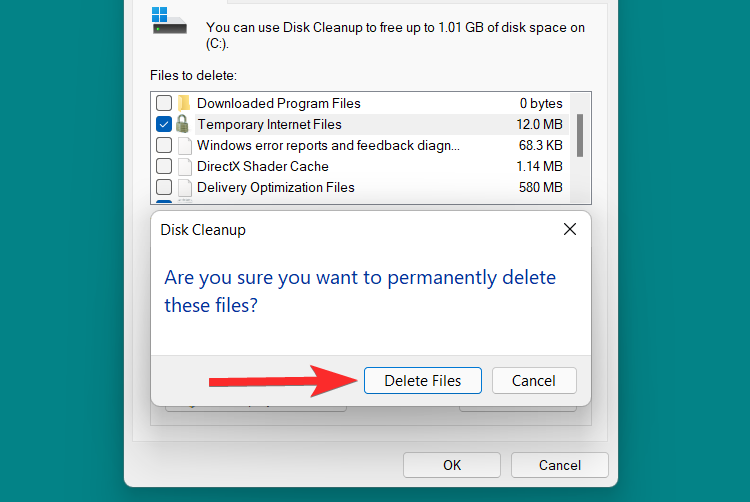This screenshot has height=502, width=750.
Task: Close the delete confirmation dialog with X
Action: (570, 229)
